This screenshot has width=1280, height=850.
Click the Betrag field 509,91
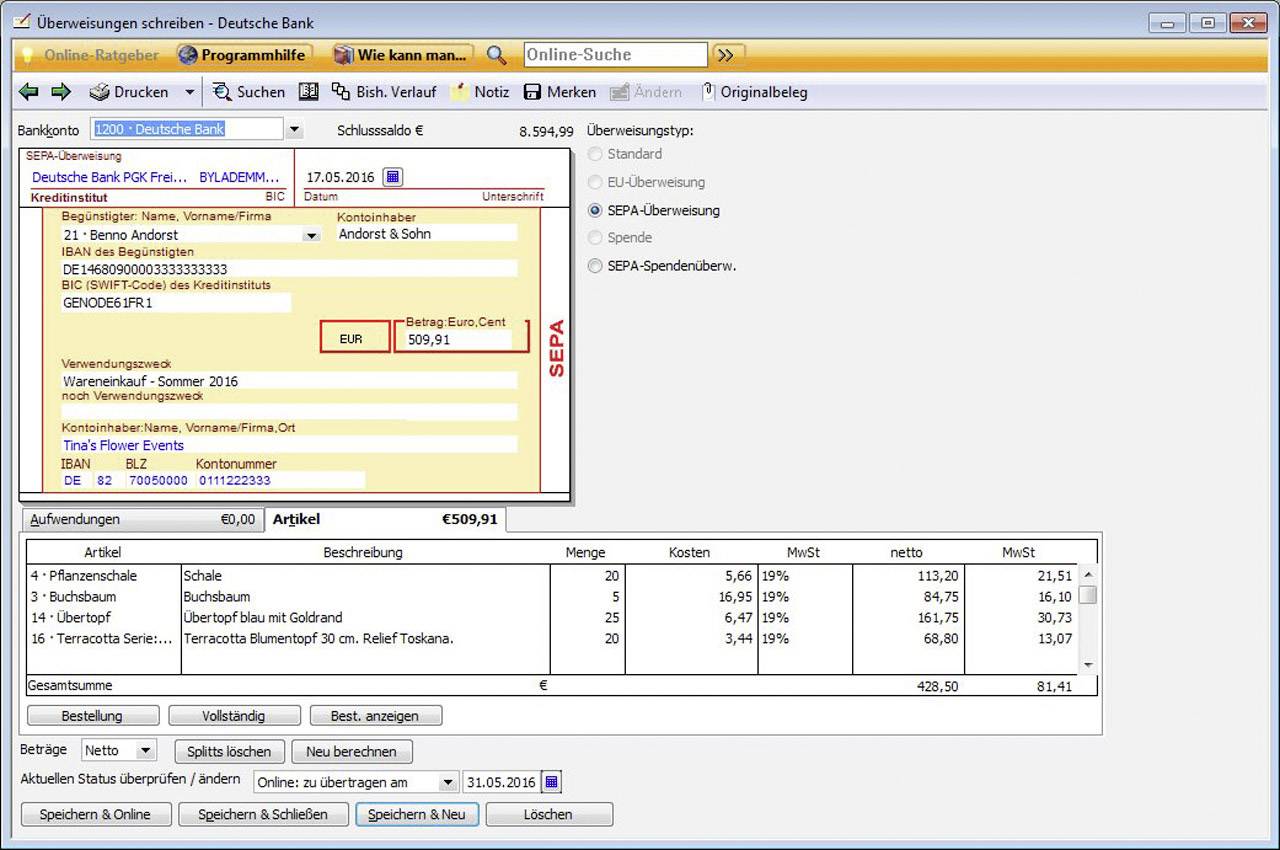(x=460, y=339)
